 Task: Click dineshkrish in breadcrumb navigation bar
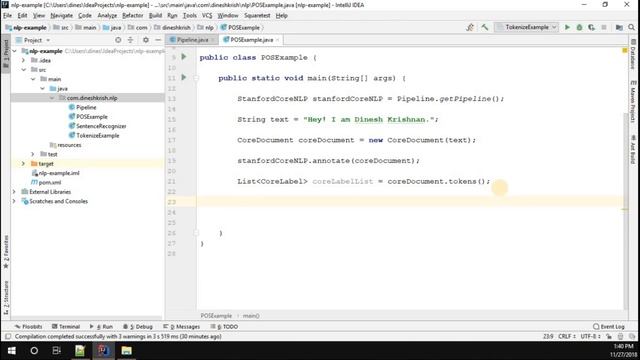[x=176, y=28]
